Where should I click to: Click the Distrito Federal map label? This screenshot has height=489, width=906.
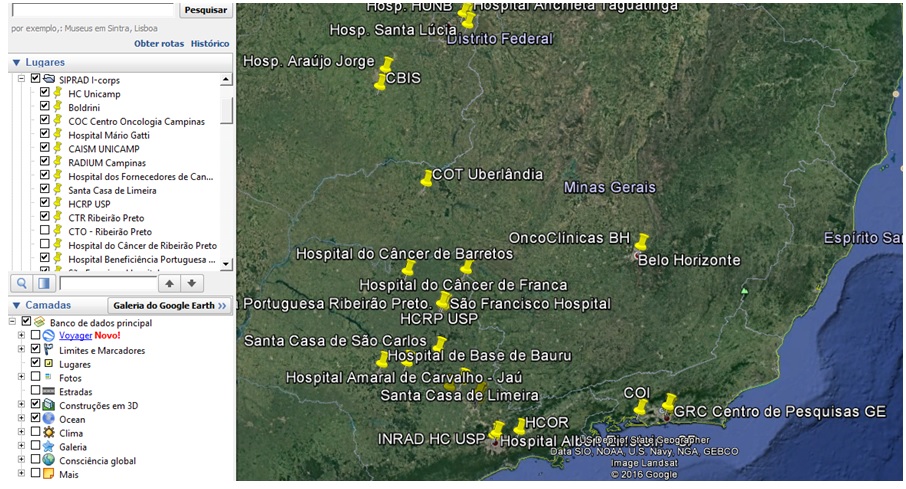(500, 39)
